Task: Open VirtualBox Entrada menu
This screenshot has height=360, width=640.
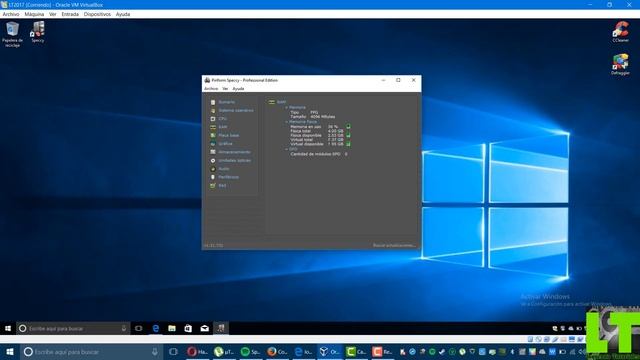Action: 70,14
